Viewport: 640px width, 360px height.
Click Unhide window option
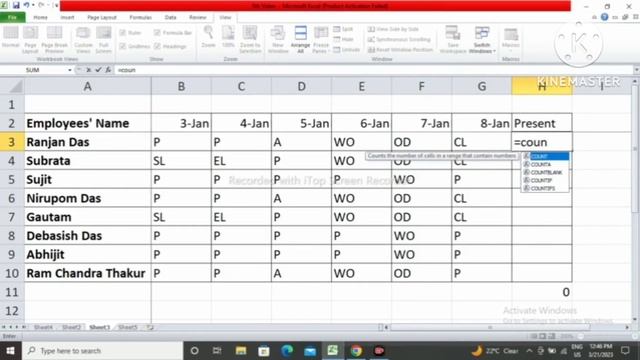(347, 49)
